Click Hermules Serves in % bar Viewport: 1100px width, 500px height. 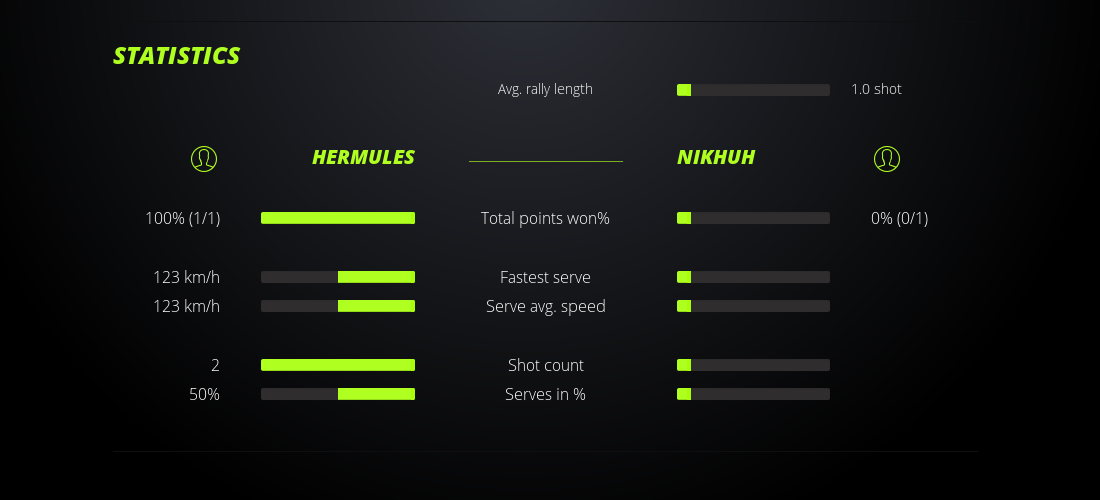338,394
